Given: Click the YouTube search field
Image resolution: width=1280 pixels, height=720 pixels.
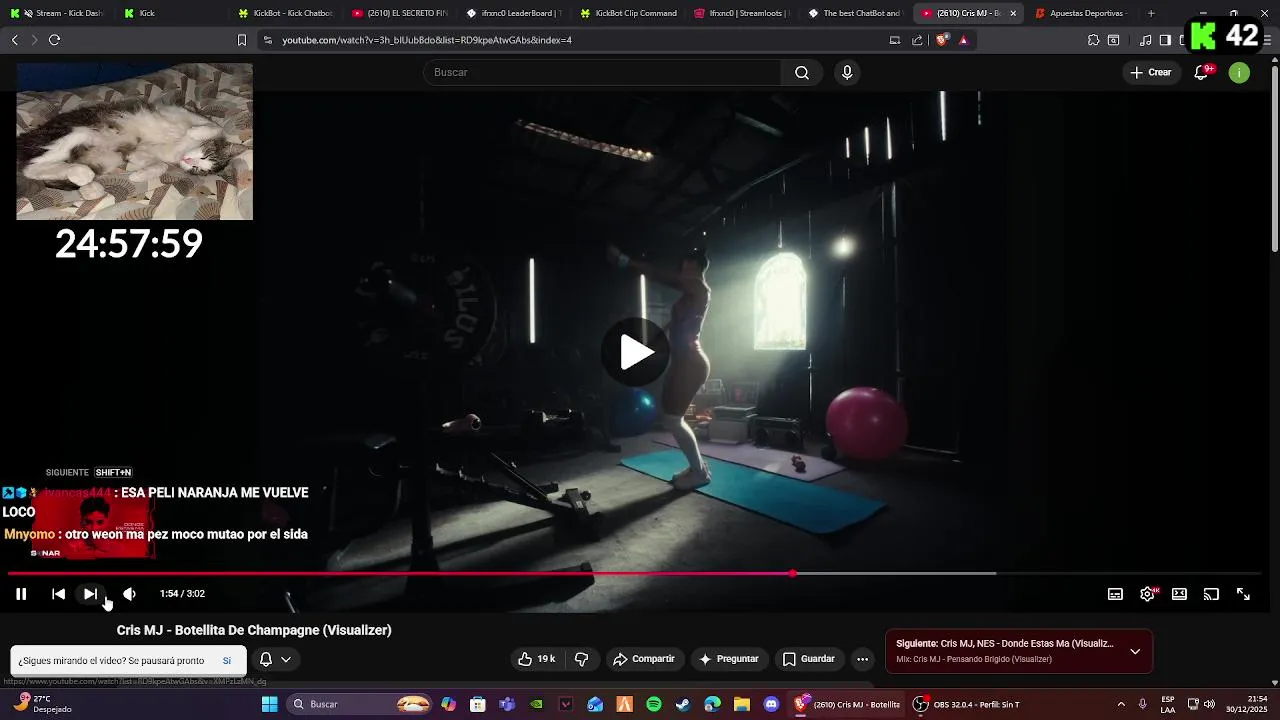Looking at the screenshot, I should click(601, 72).
